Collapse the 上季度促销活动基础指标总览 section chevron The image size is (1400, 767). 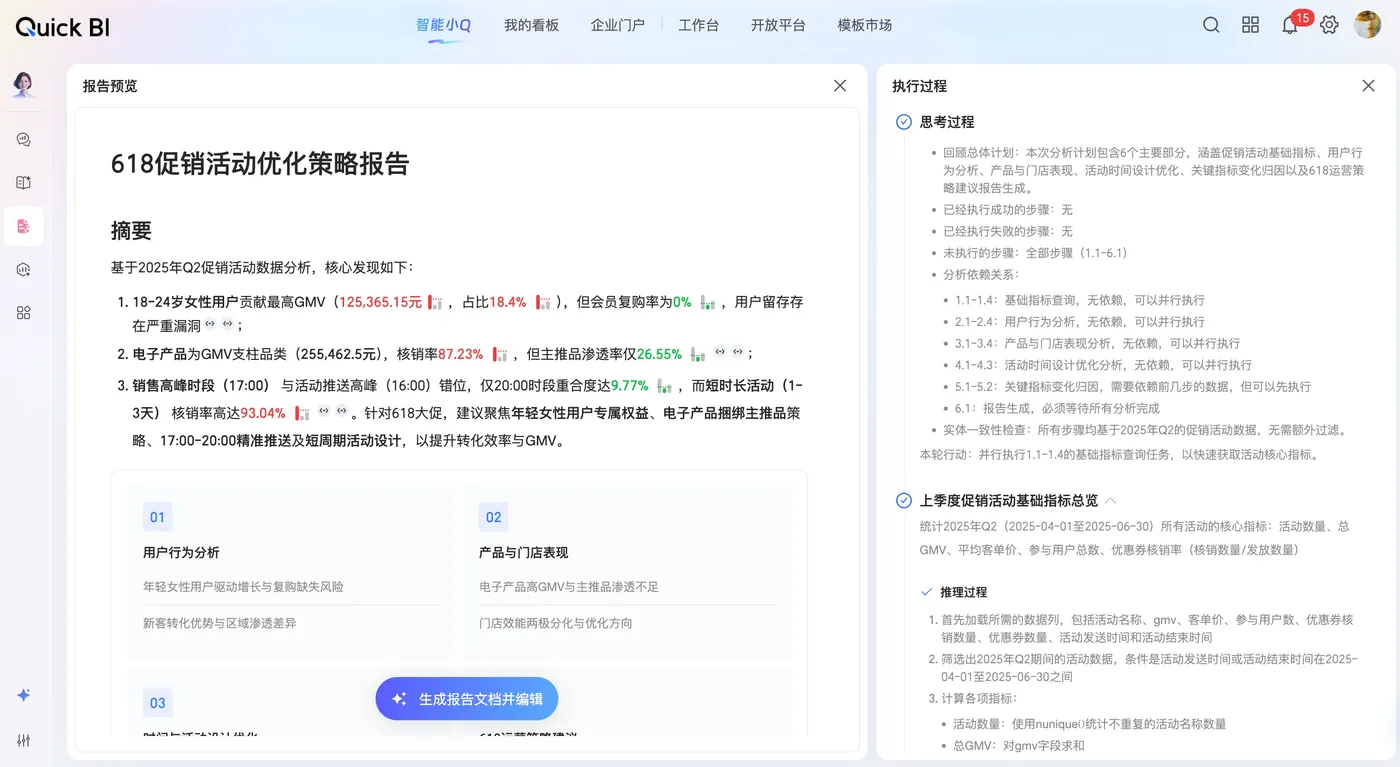tap(1110, 500)
